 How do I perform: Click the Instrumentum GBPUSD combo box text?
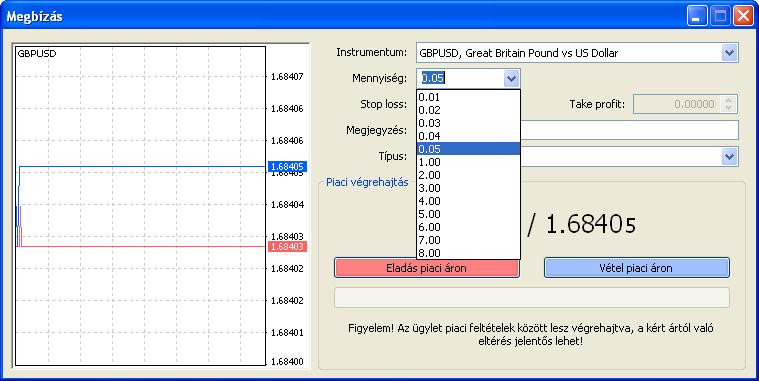tap(518, 53)
